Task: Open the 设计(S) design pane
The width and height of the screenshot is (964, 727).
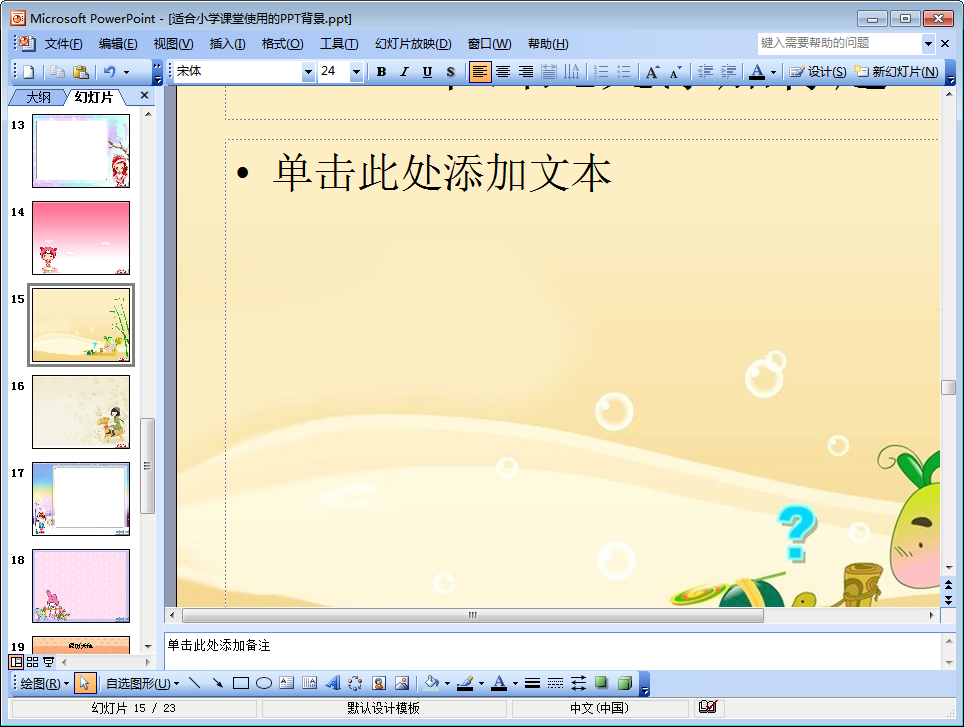Action: pos(818,72)
